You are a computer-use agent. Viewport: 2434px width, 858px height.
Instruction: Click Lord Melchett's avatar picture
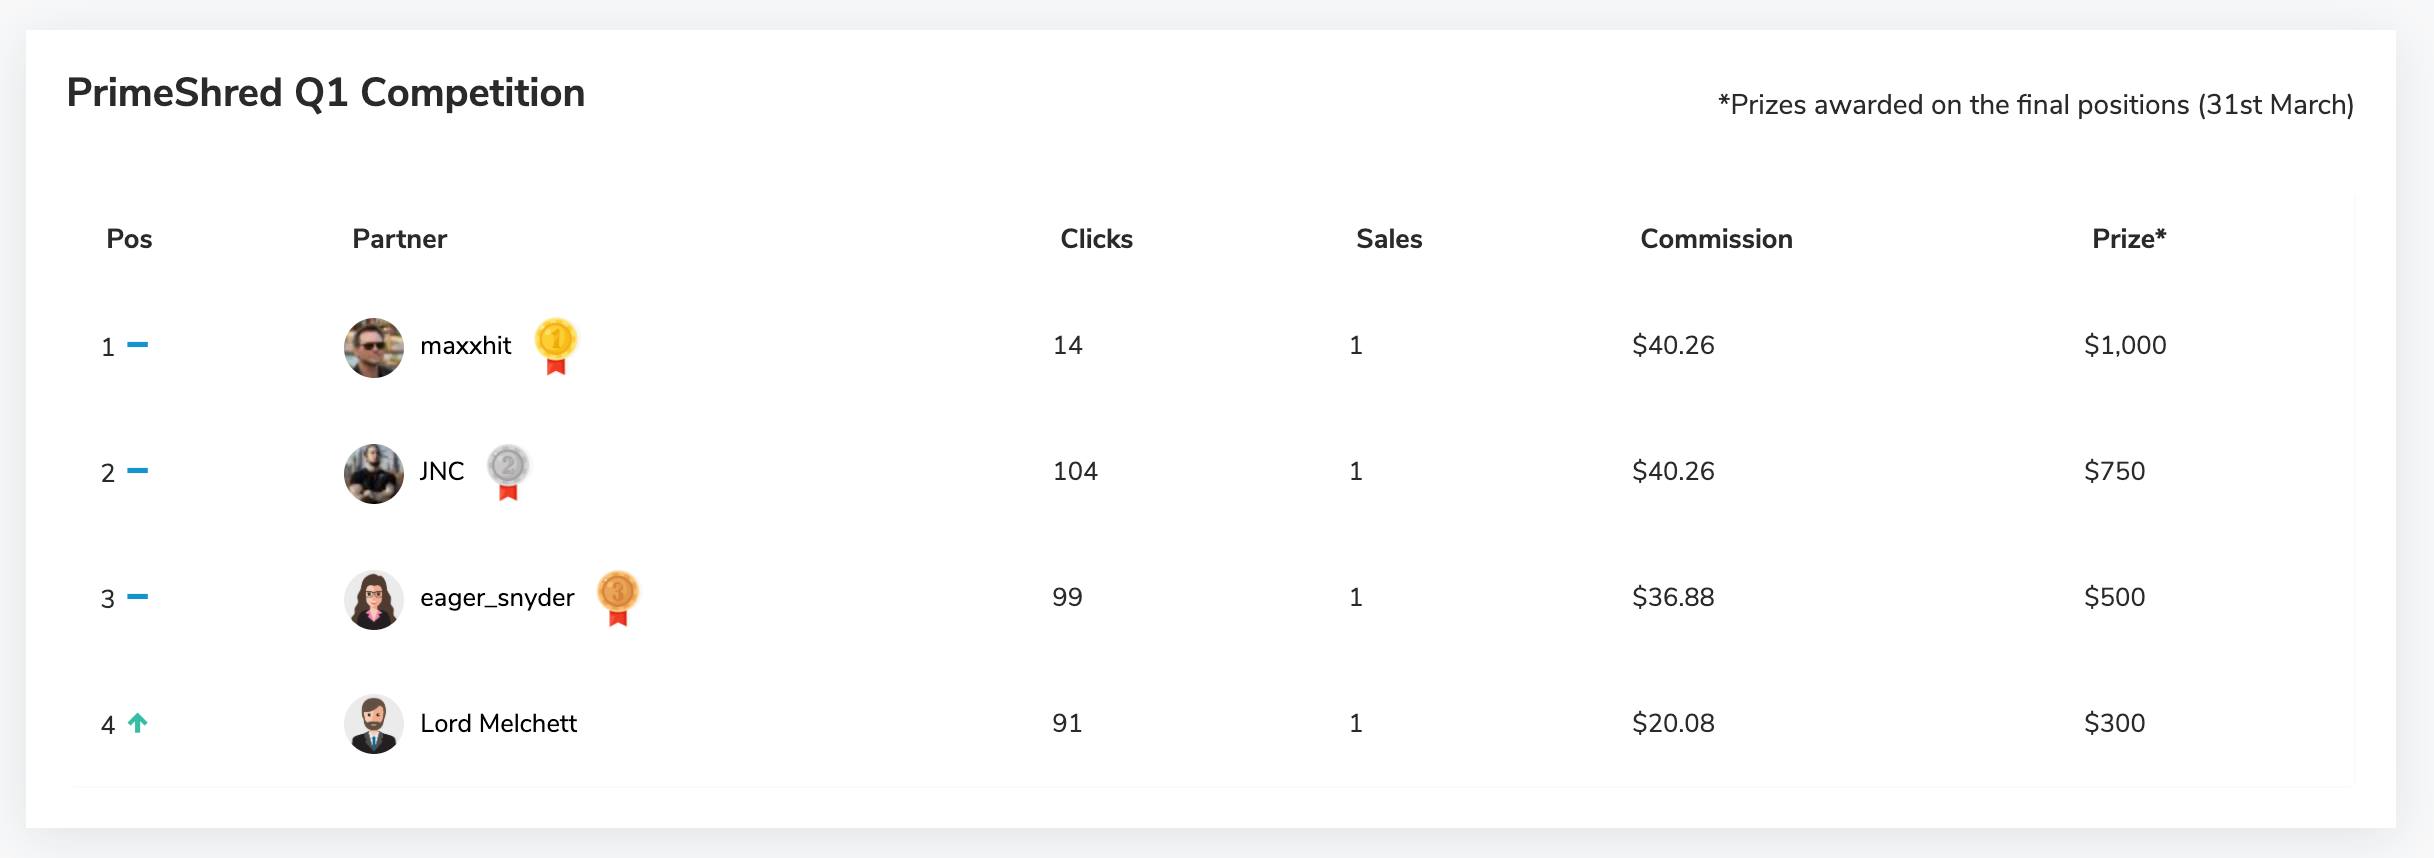(x=374, y=724)
